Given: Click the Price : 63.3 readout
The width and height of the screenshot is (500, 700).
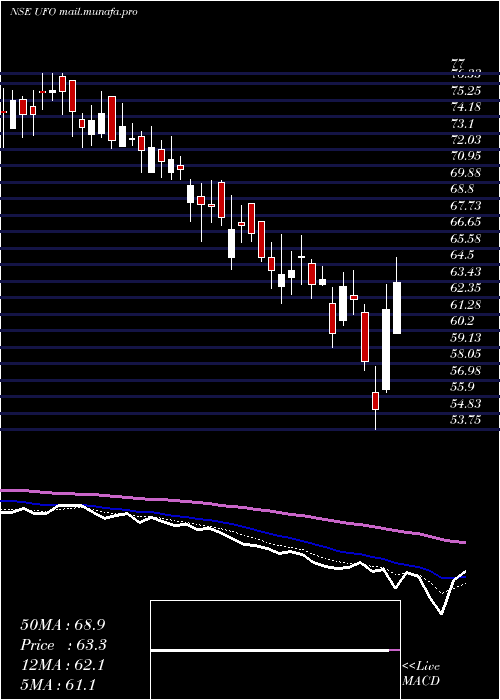Looking at the screenshot, I should coord(64,645).
